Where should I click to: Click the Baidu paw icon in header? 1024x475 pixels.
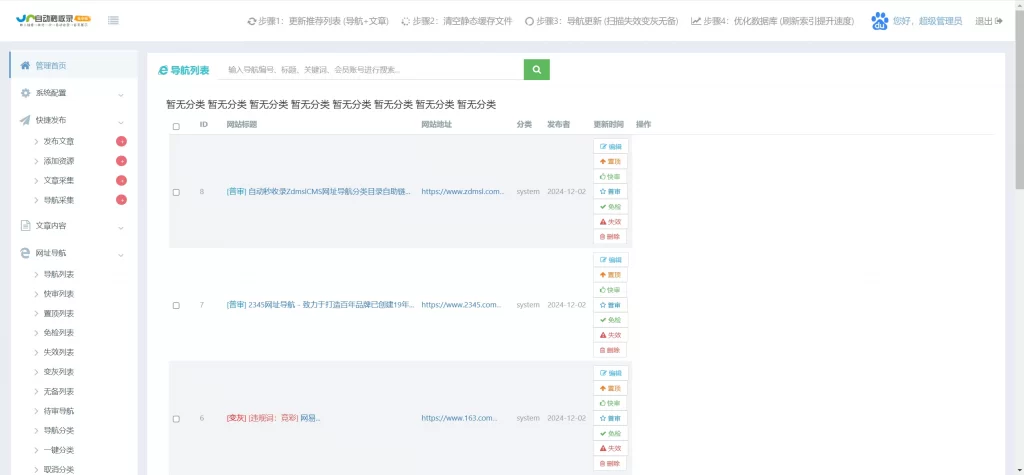coord(879,20)
